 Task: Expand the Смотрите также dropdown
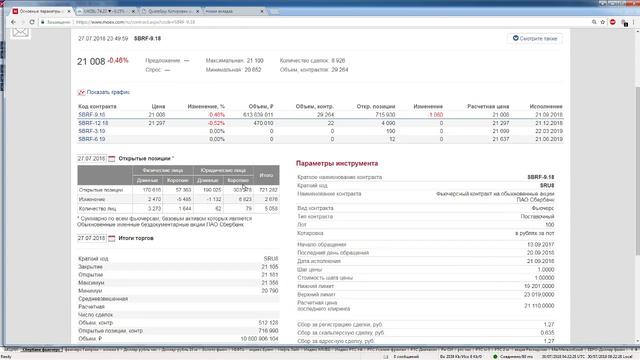point(535,38)
